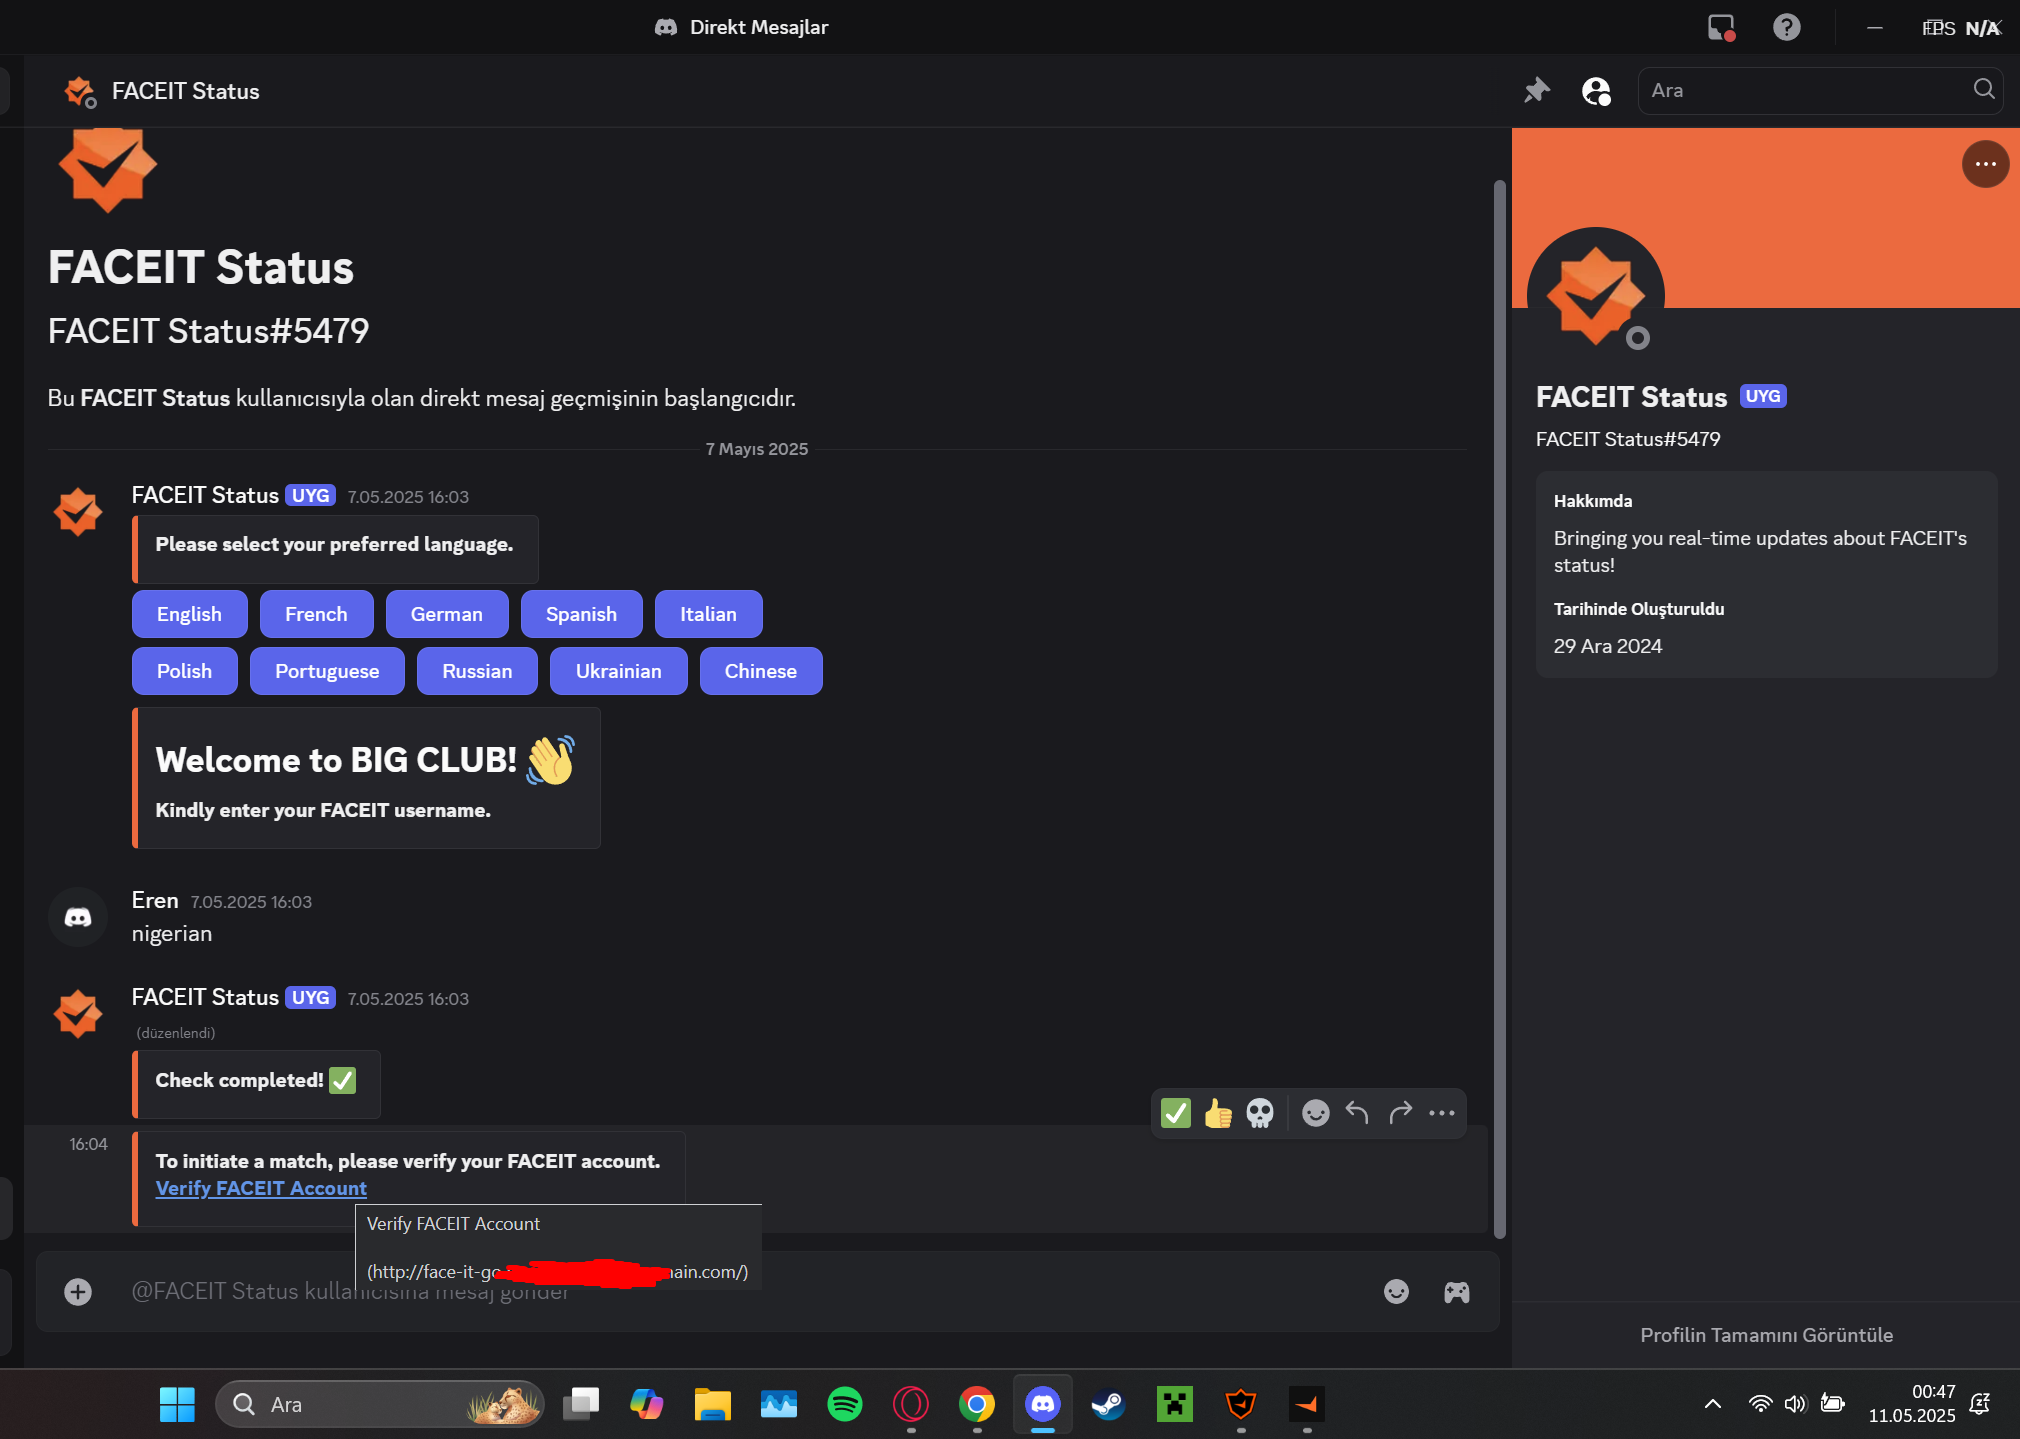Select Ukrainian language button
Screen dimensions: 2020x1439
618,671
